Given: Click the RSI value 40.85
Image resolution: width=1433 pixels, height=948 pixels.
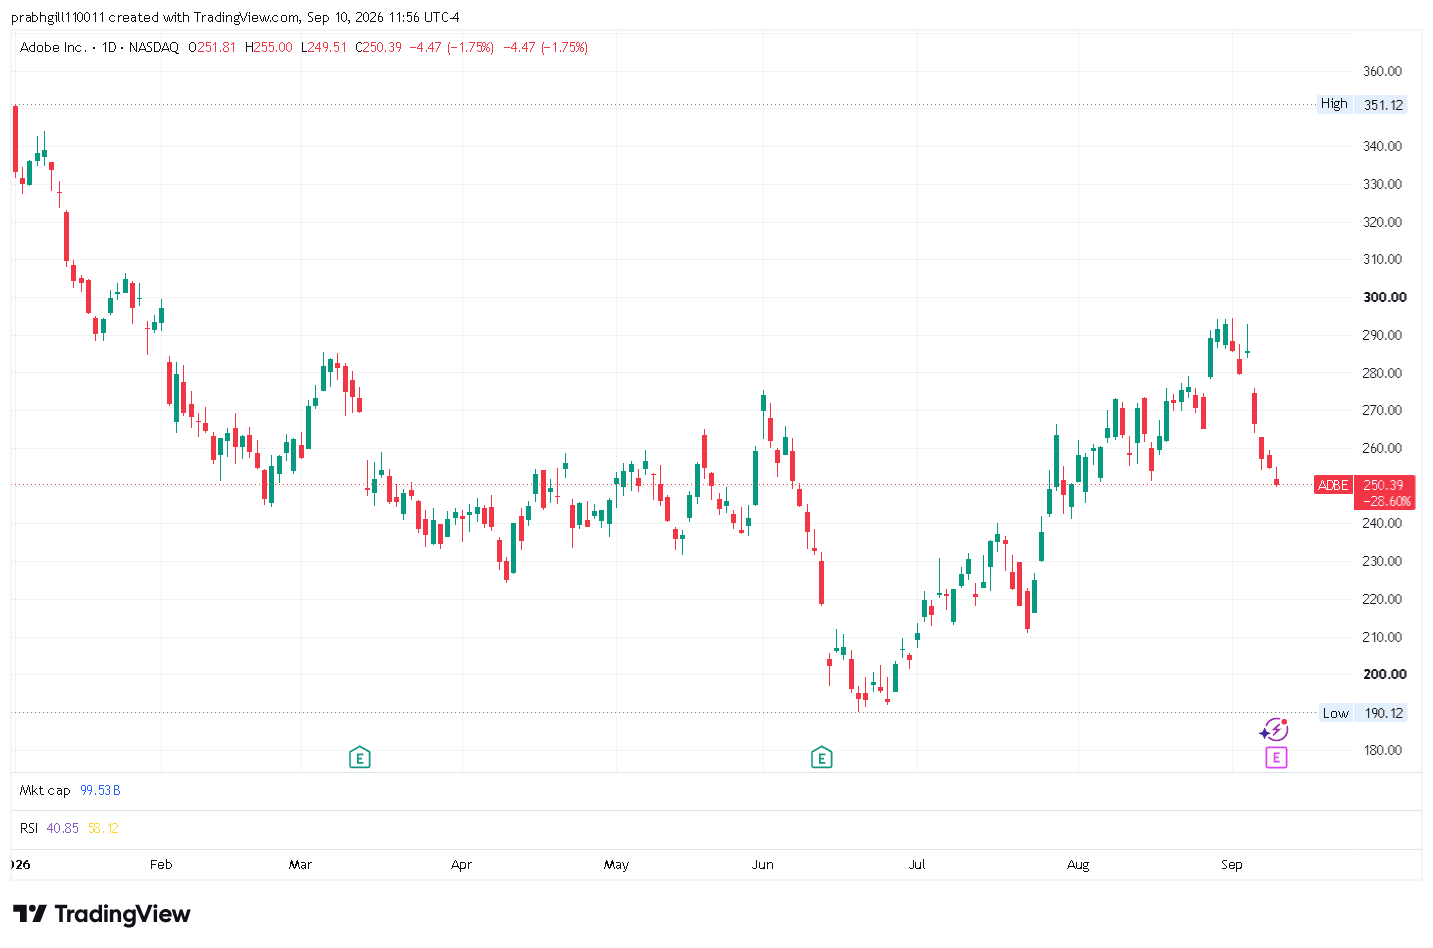Looking at the screenshot, I should coord(62,828).
